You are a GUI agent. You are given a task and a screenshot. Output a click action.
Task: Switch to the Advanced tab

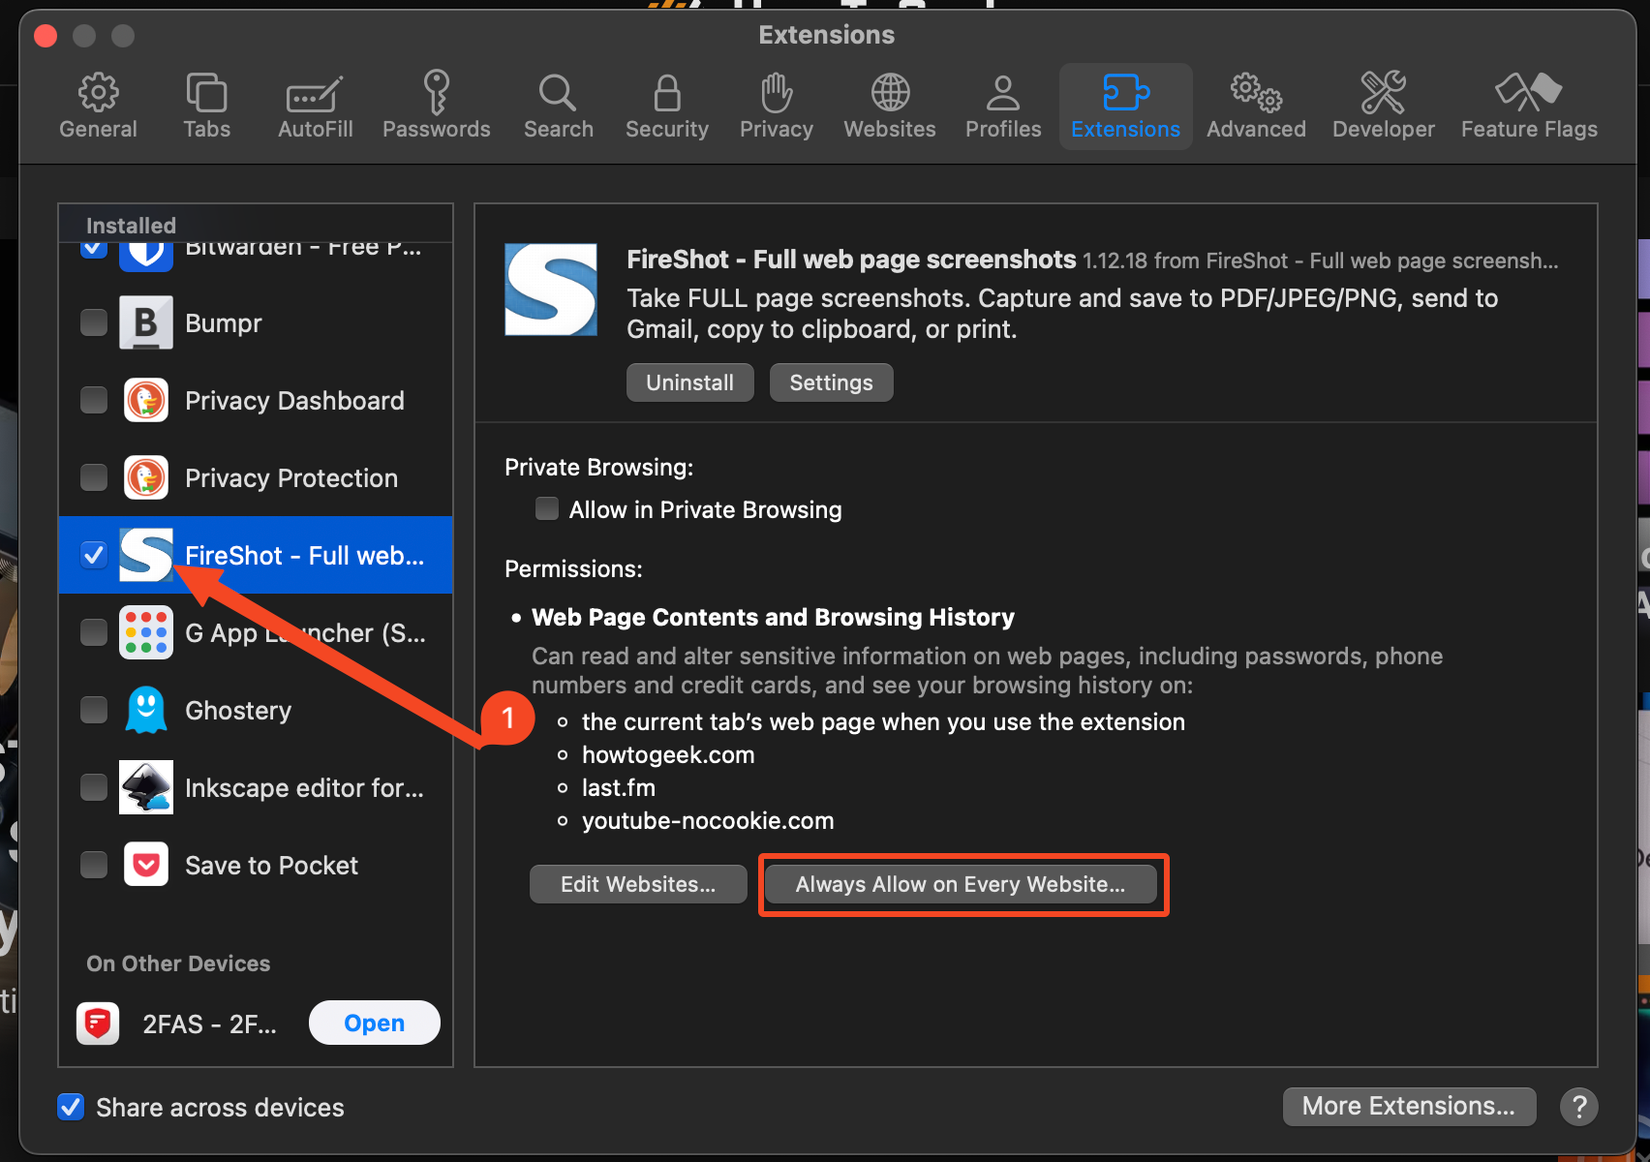coord(1255,103)
